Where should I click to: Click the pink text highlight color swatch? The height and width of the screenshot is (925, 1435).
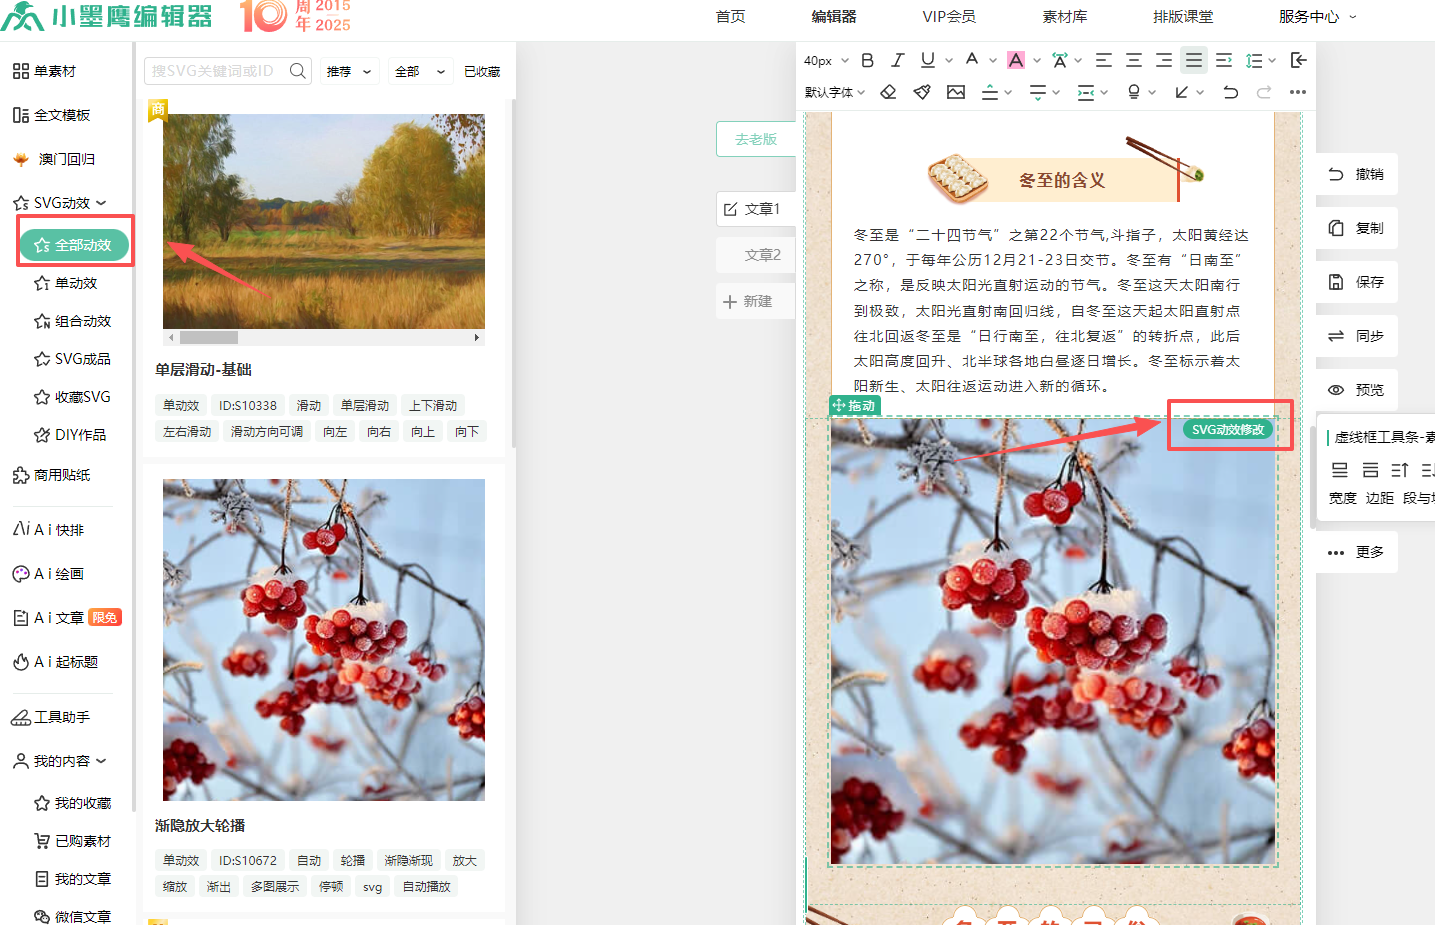click(1016, 60)
